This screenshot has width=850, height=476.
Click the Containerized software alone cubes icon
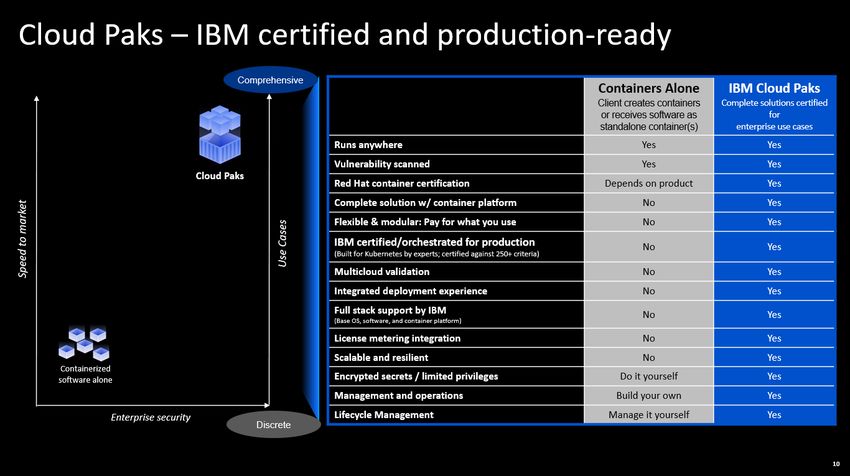click(84, 344)
